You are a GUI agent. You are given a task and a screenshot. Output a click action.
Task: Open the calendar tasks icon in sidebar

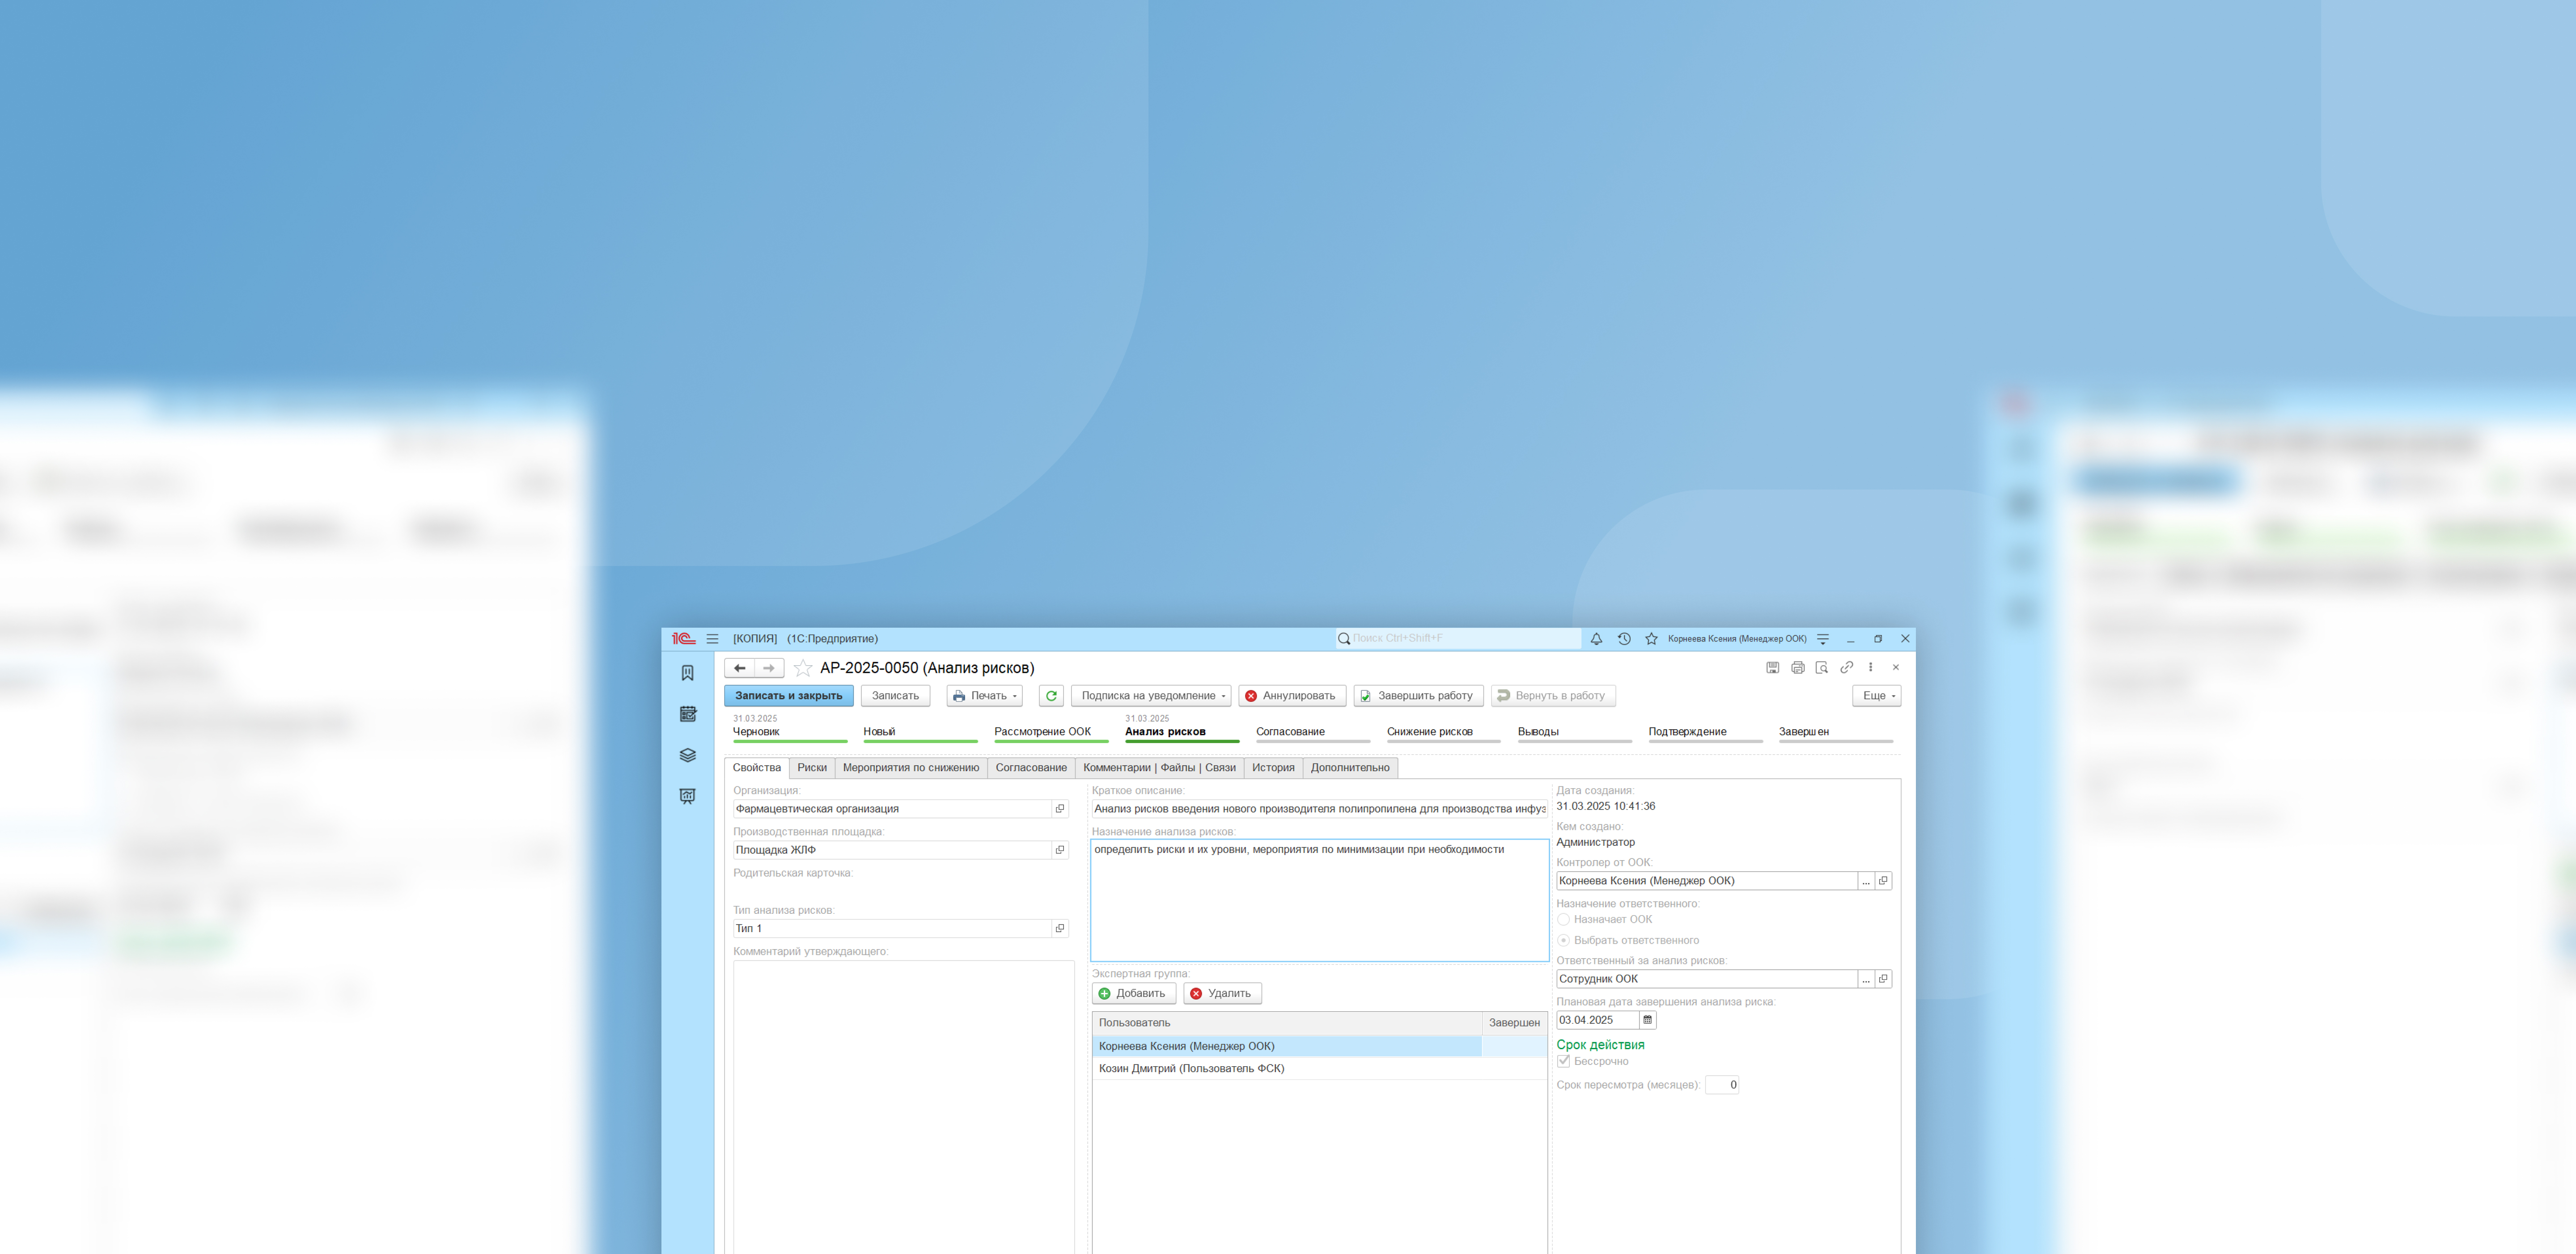(x=687, y=714)
